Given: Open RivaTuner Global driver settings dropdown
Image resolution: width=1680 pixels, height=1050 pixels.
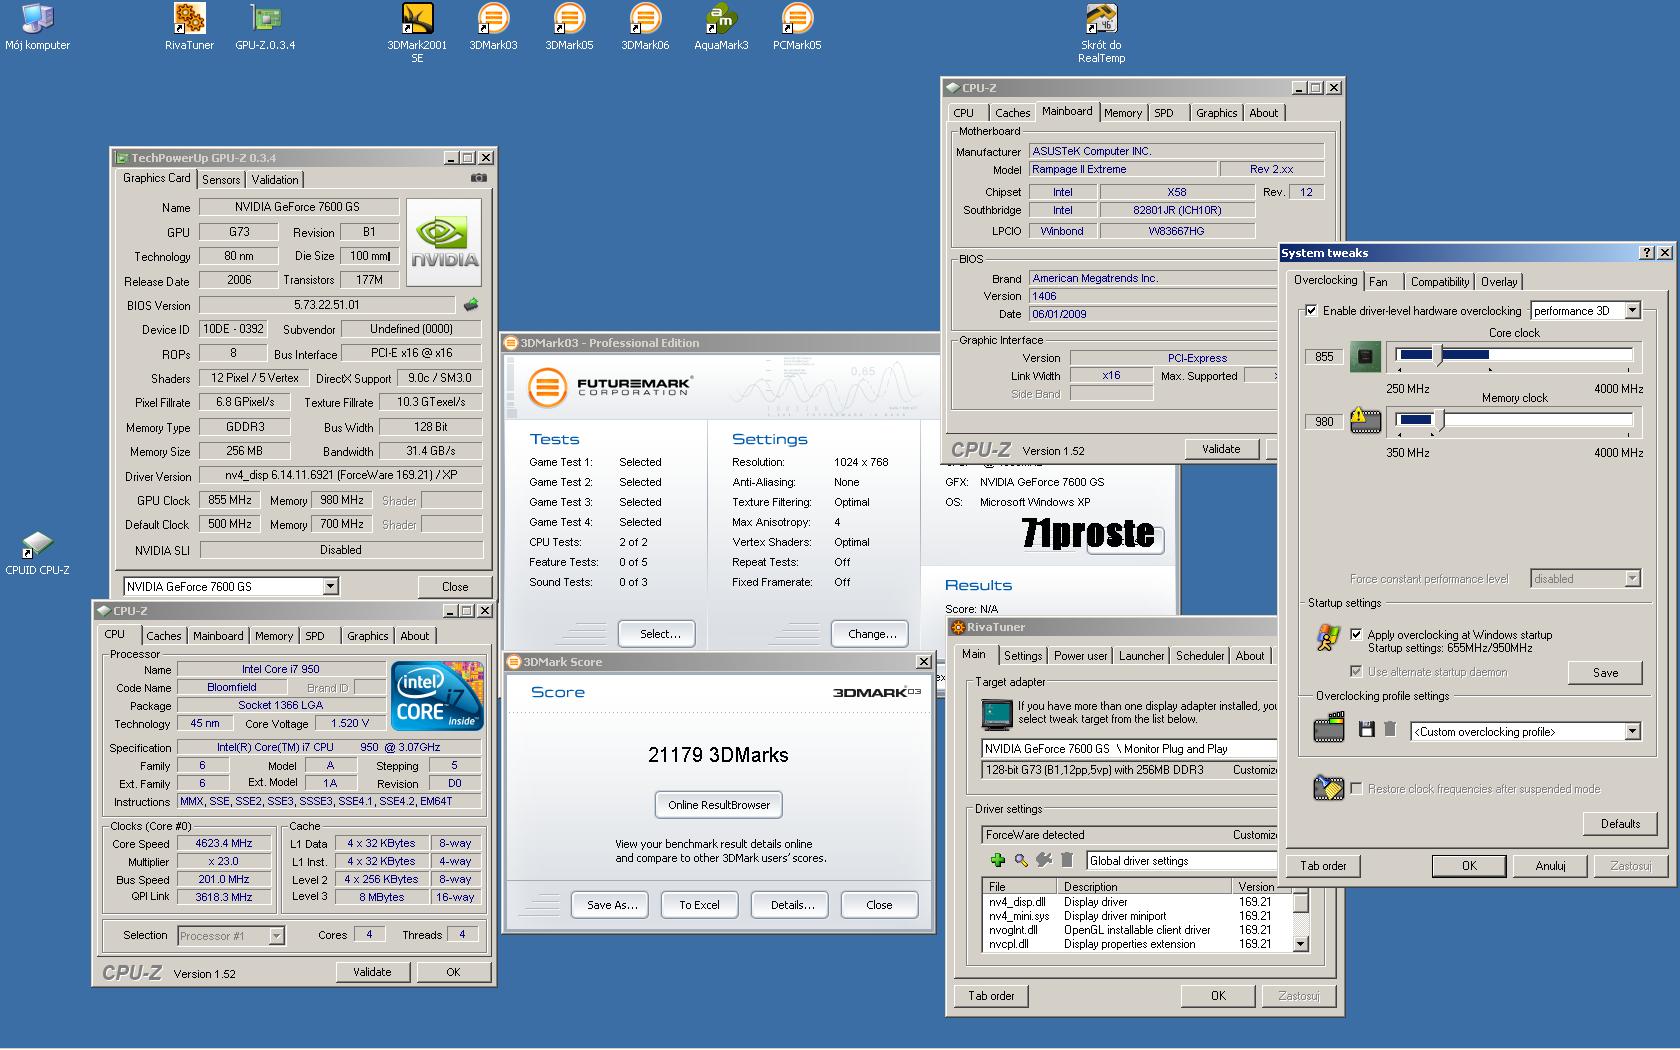Looking at the screenshot, I should [1182, 861].
